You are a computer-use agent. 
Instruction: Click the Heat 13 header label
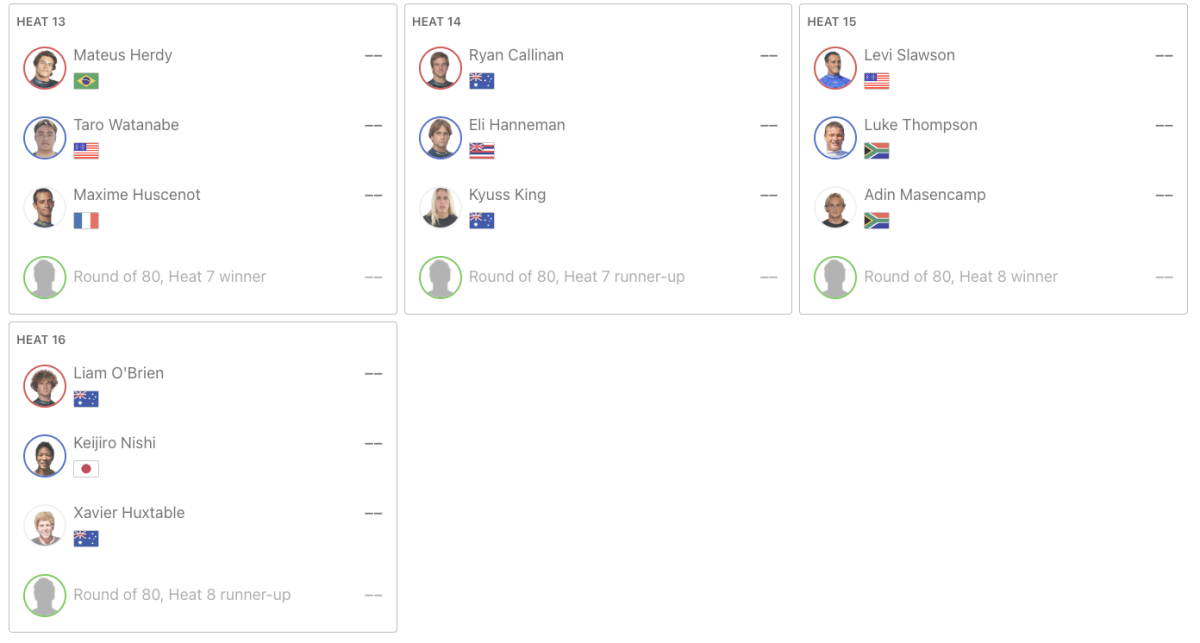tap(41, 22)
